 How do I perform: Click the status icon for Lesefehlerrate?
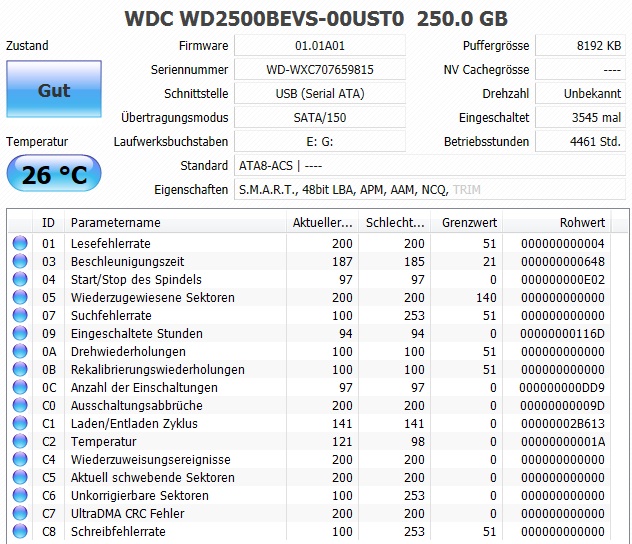20,243
